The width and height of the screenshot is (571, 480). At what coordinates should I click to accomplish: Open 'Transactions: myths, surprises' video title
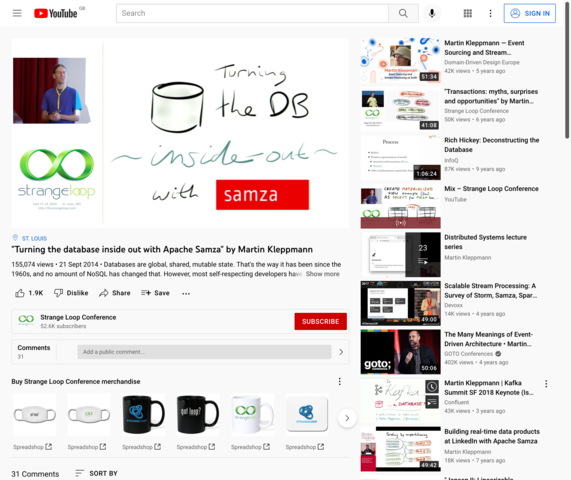tap(491, 96)
